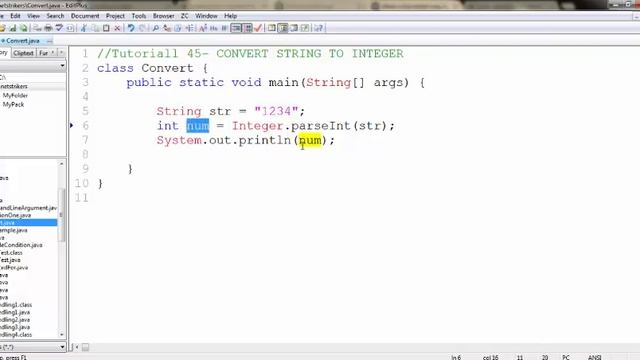The image size is (640, 360).
Task: Click the Find in files toolbar icon
Action: (x=178, y=28)
